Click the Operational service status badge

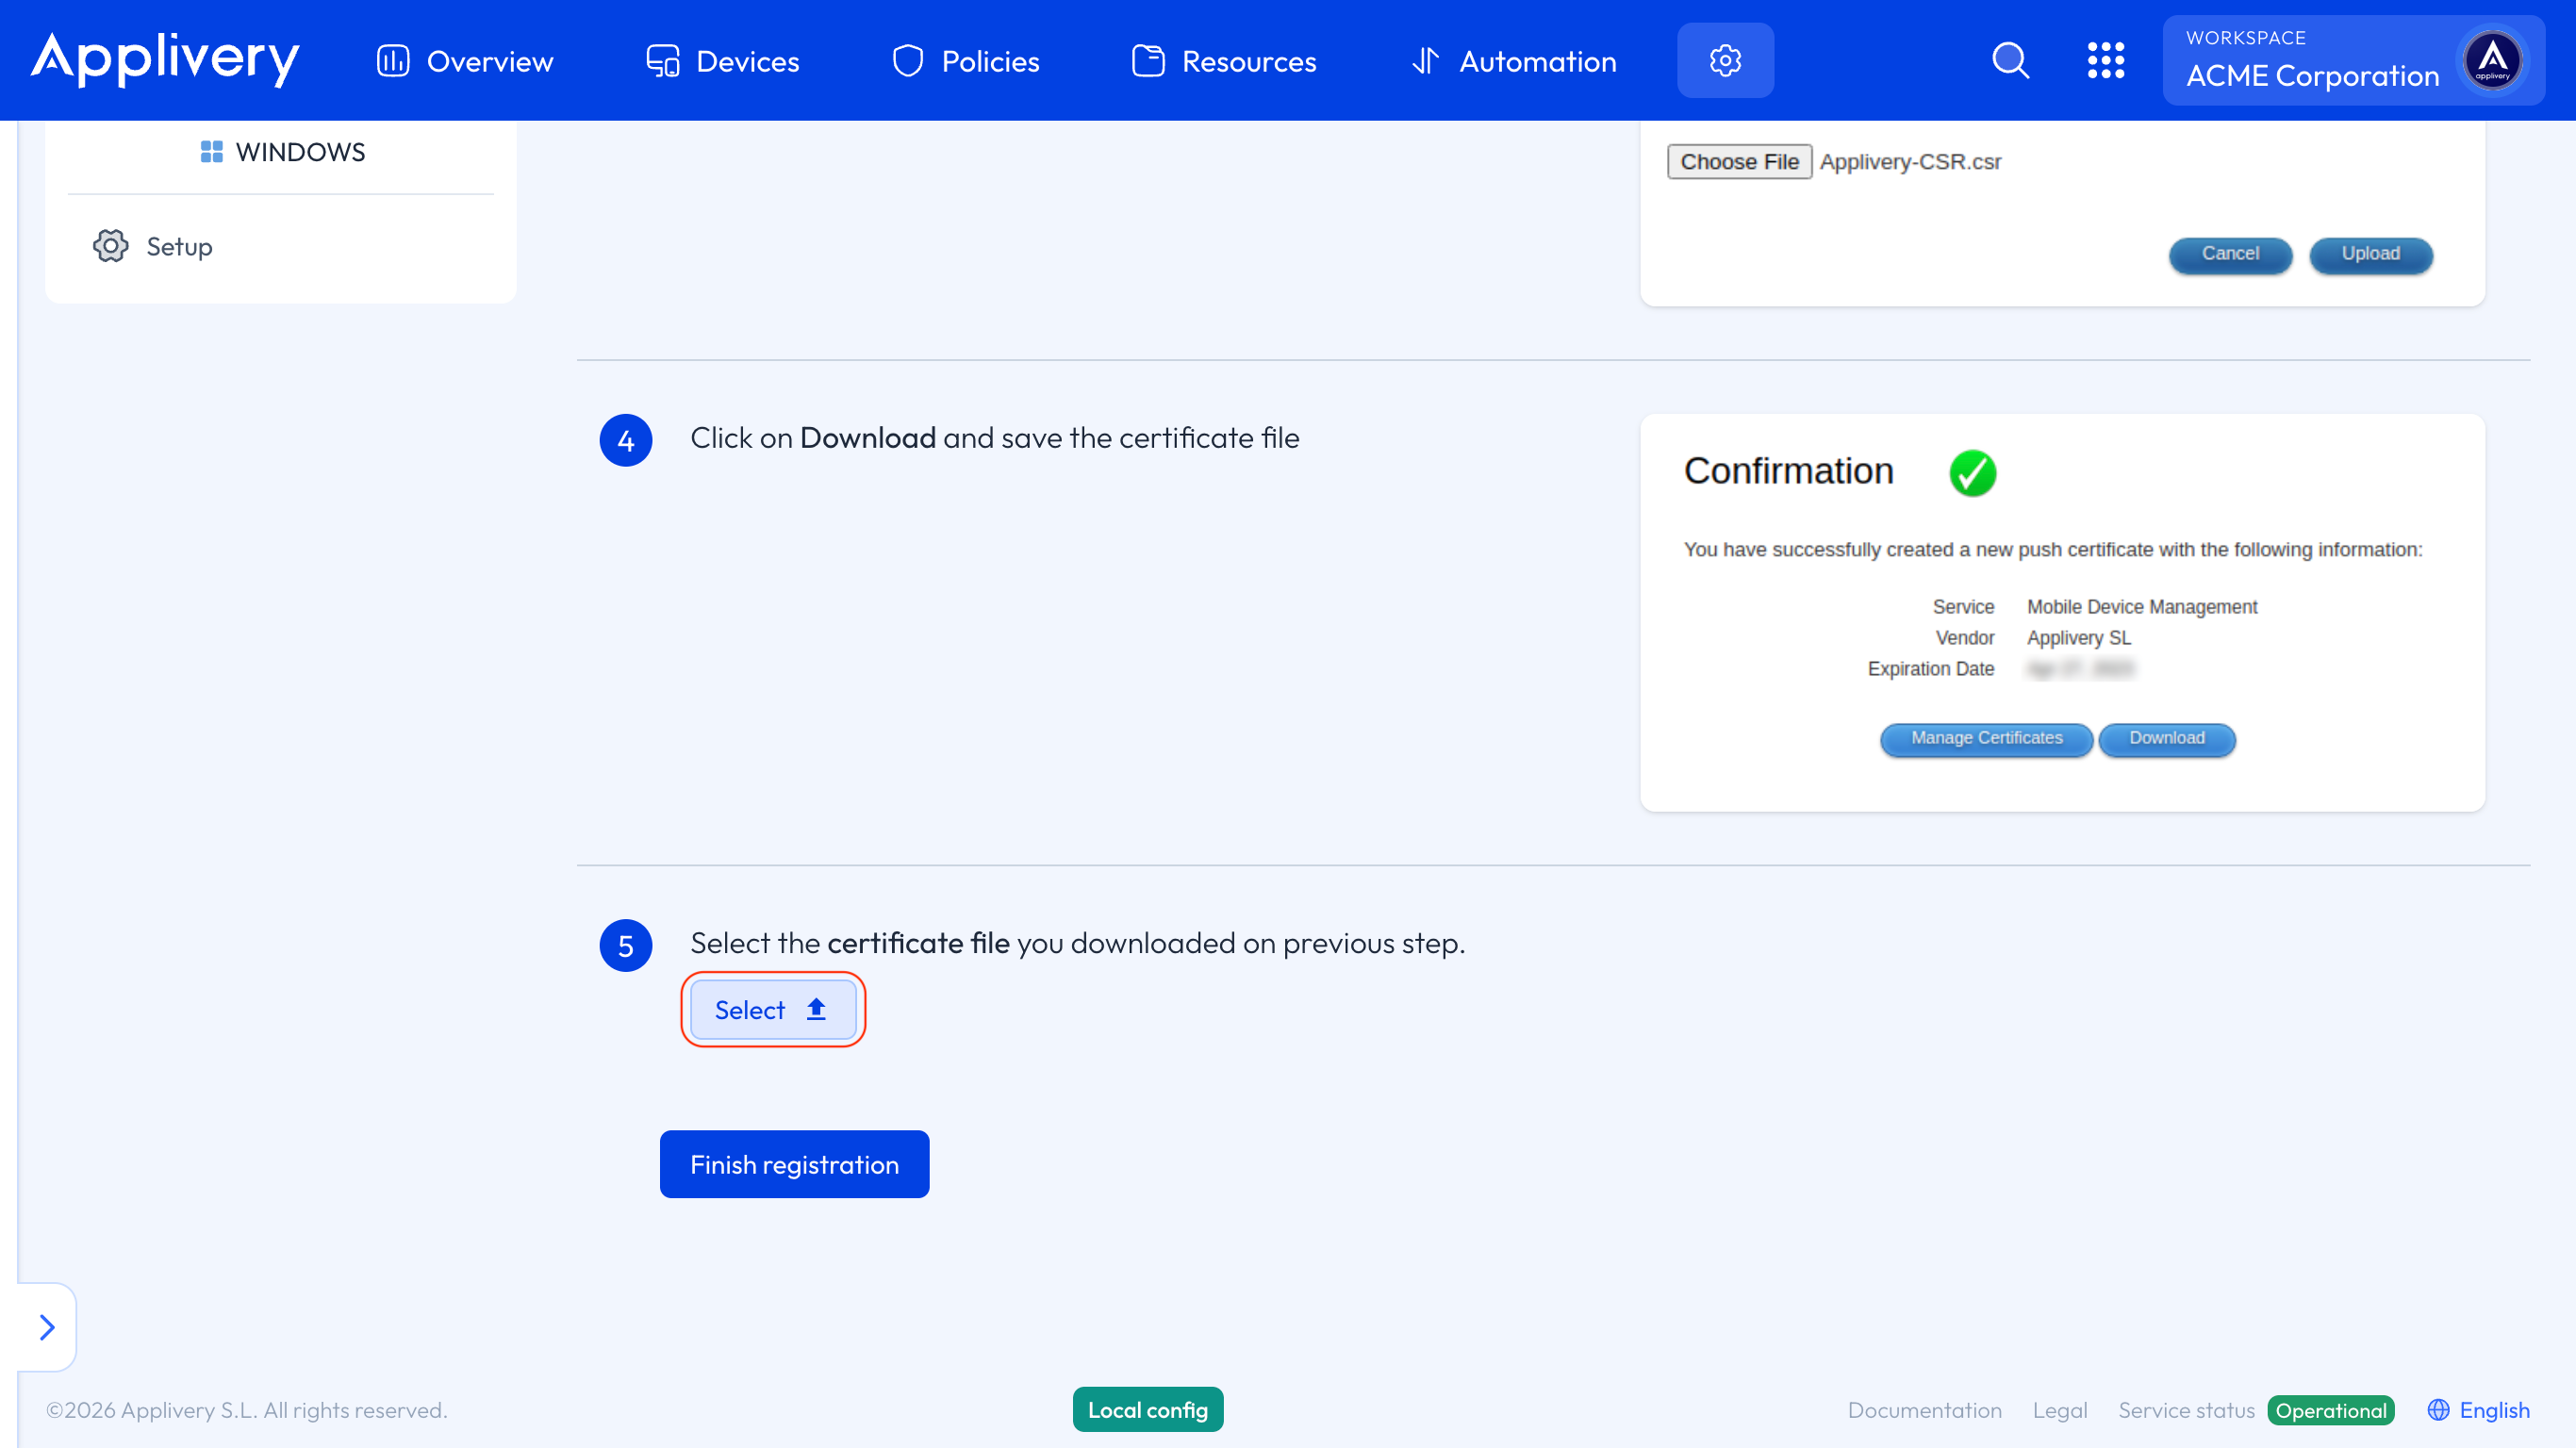coord(2330,1410)
